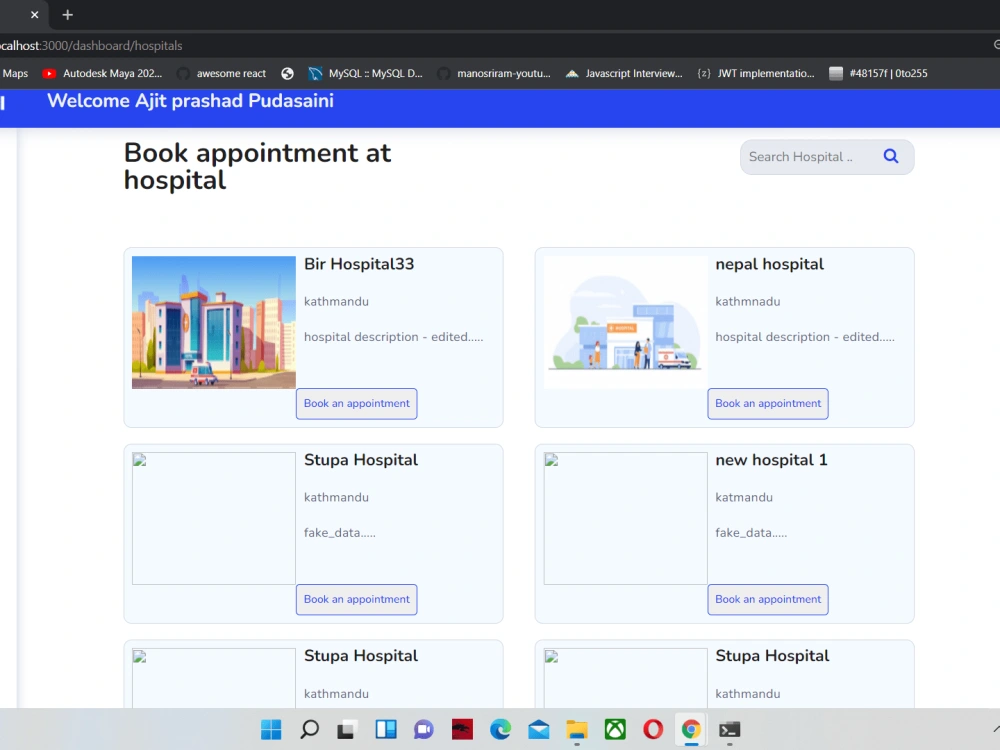Screen dimensions: 1000x750
Task: Open Outlook mail from the taskbar
Action: coord(538,729)
